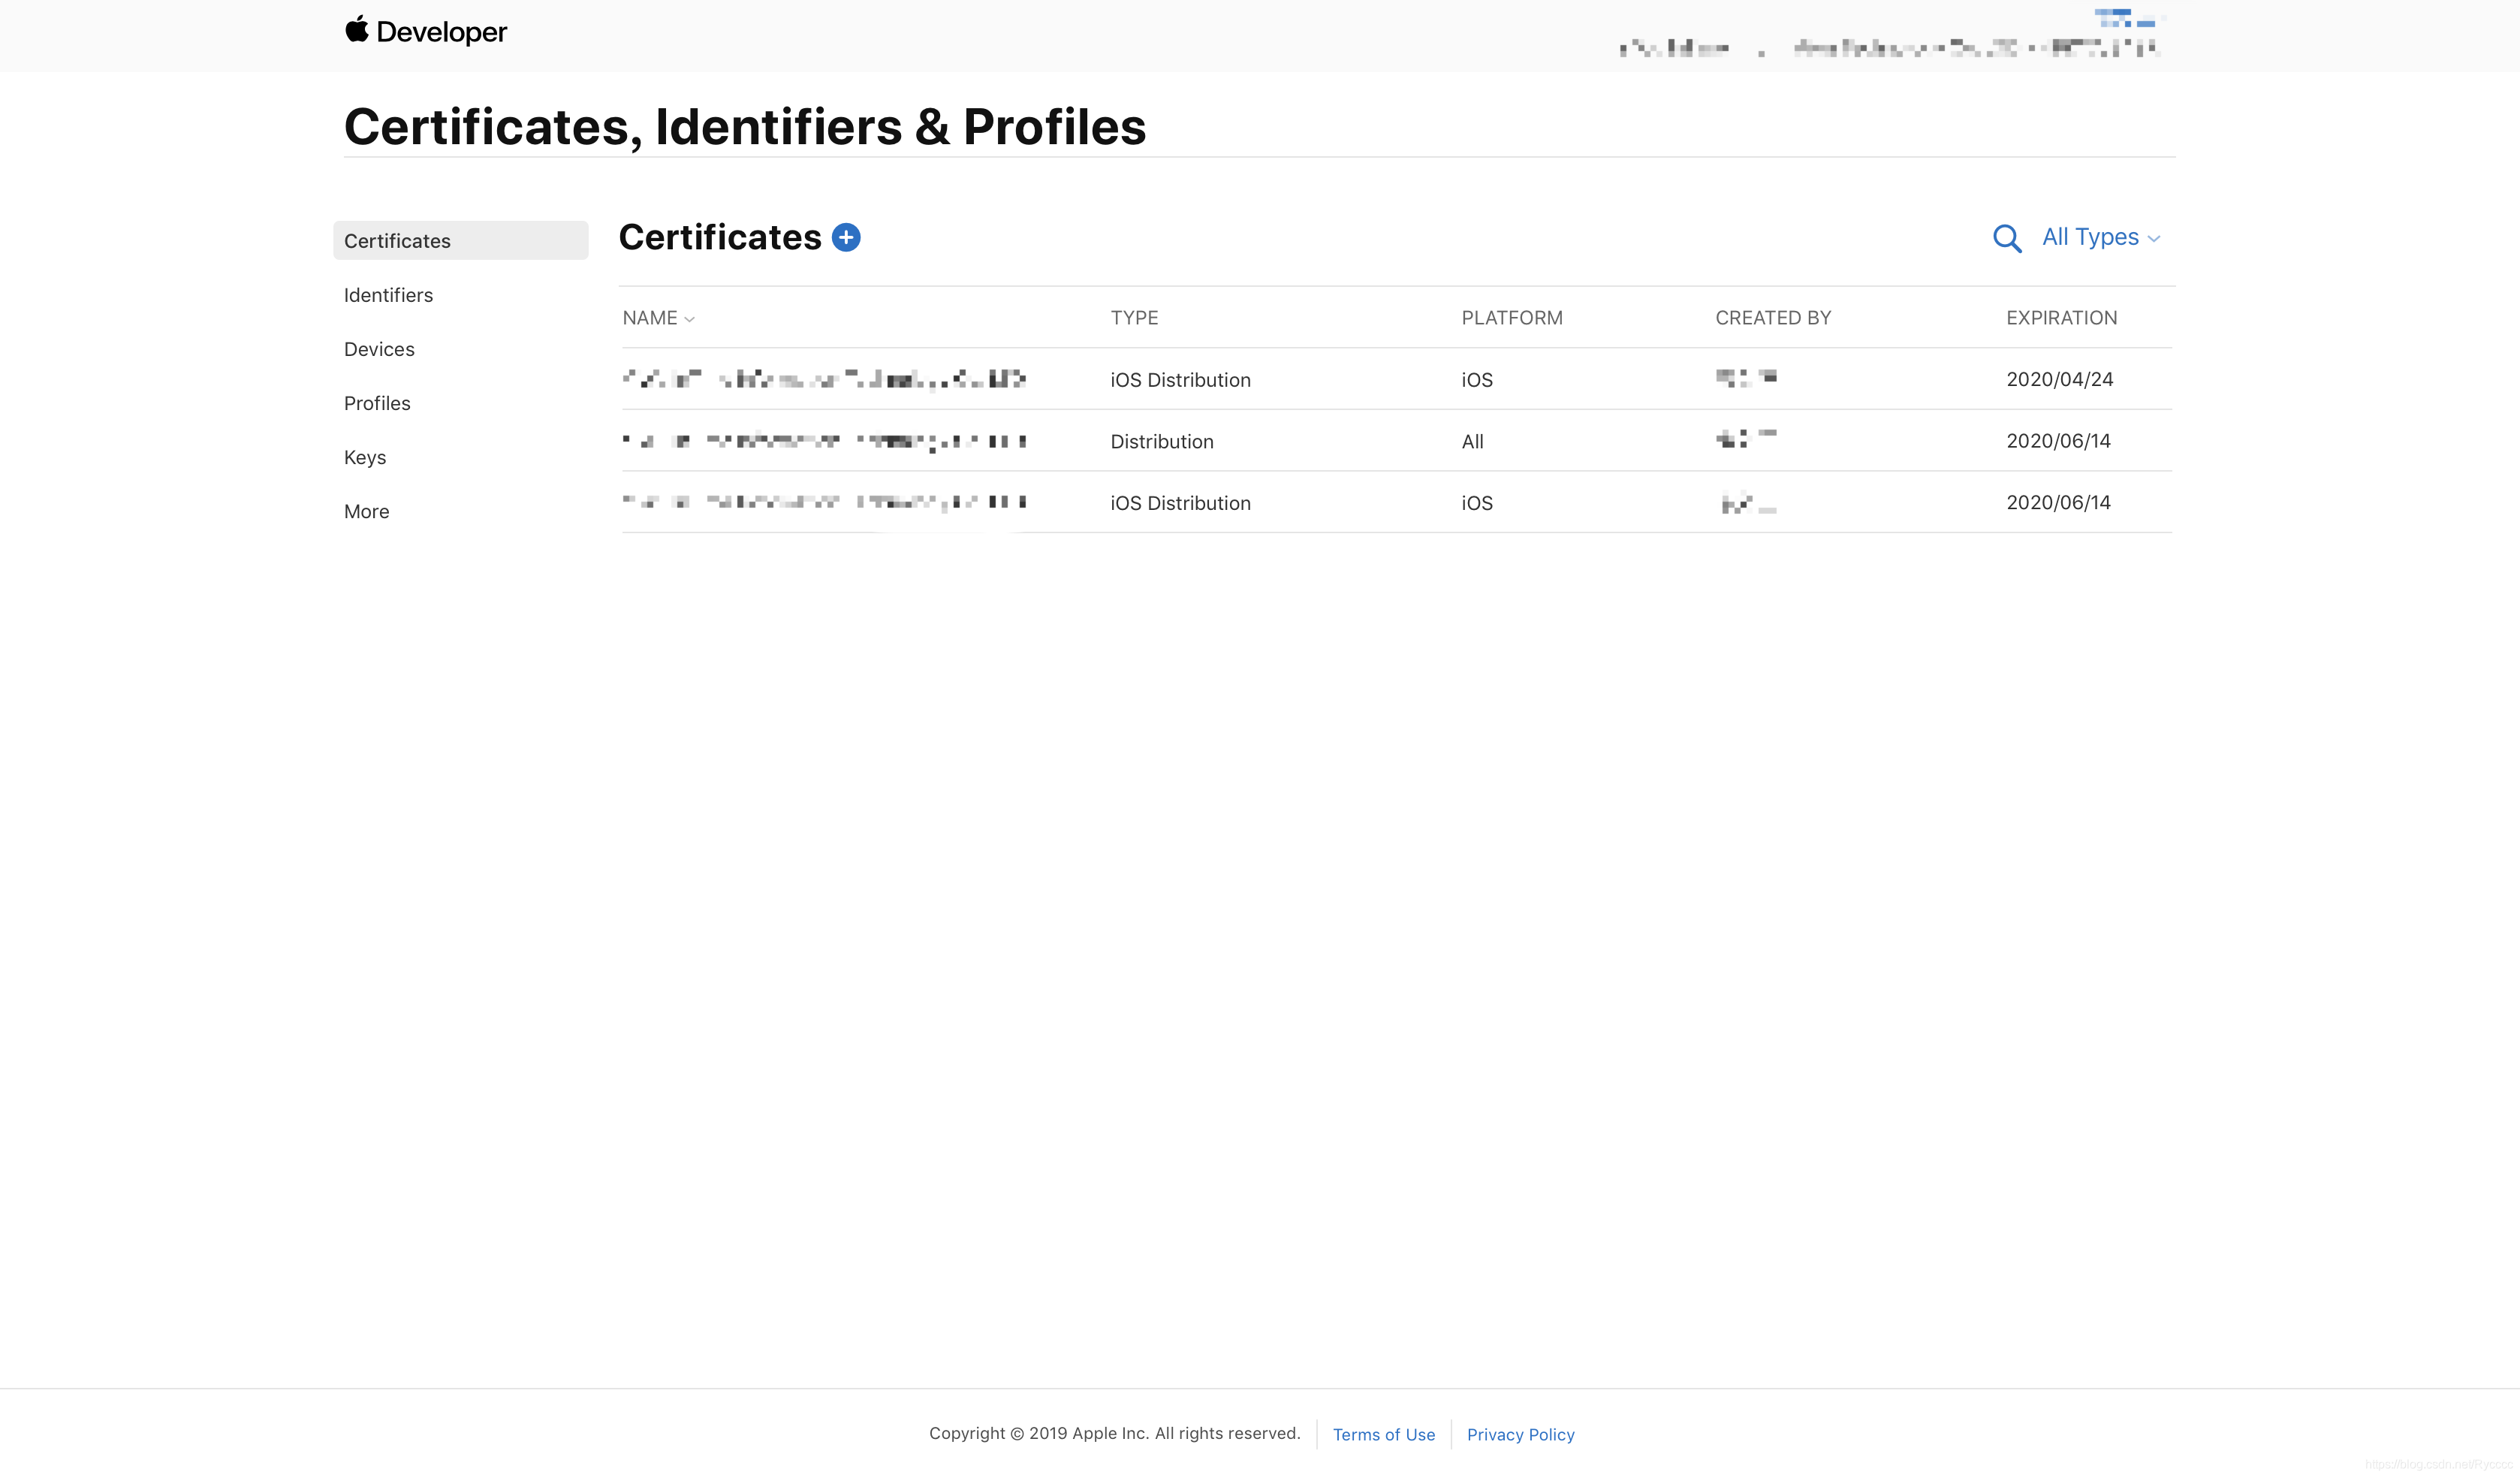Click the add certificate plus icon
Screen dimensions: 2520x1478
pos(846,237)
